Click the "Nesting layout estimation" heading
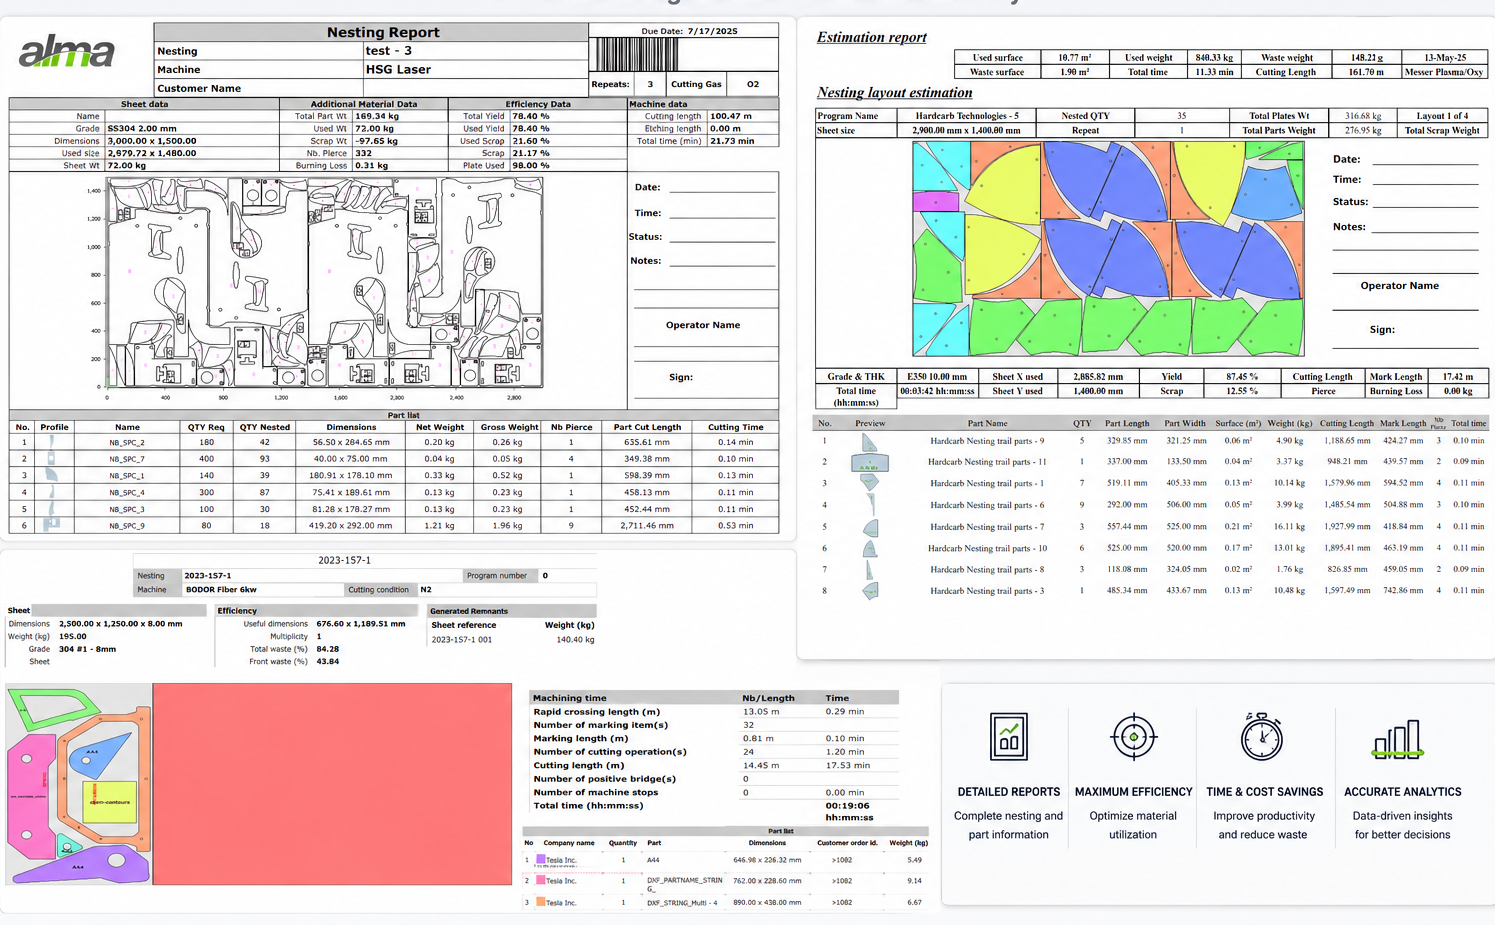This screenshot has height=925, width=1495. pyautogui.click(x=894, y=92)
